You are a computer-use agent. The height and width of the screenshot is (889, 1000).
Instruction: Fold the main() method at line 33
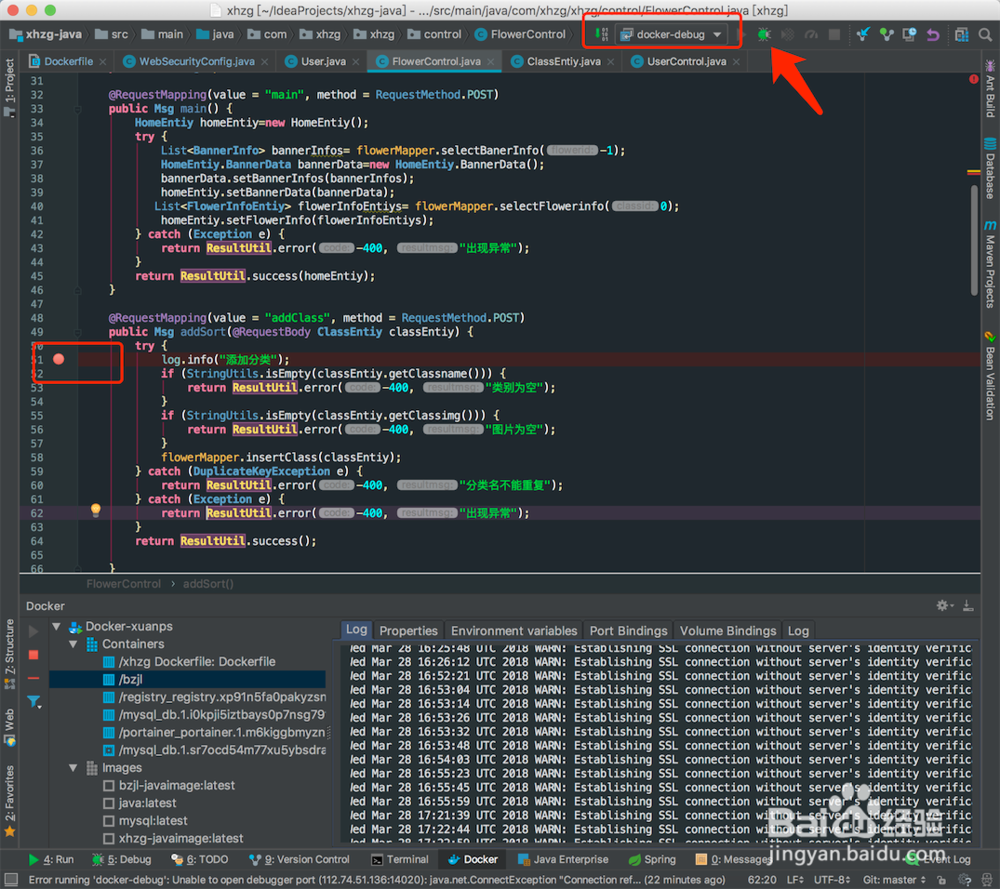click(78, 109)
